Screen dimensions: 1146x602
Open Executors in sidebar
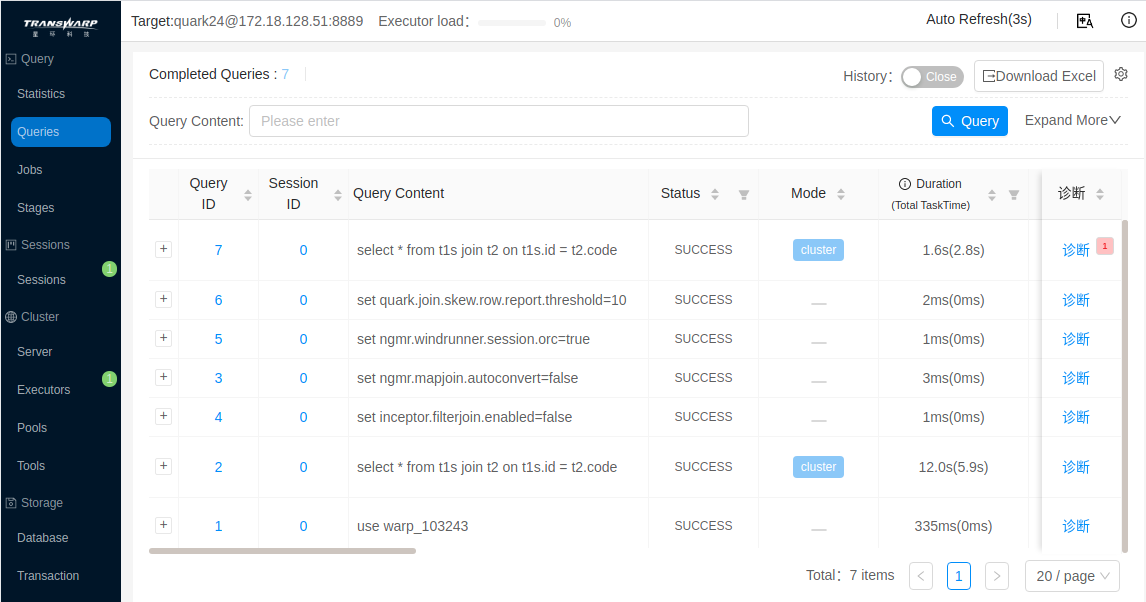tap(44, 389)
